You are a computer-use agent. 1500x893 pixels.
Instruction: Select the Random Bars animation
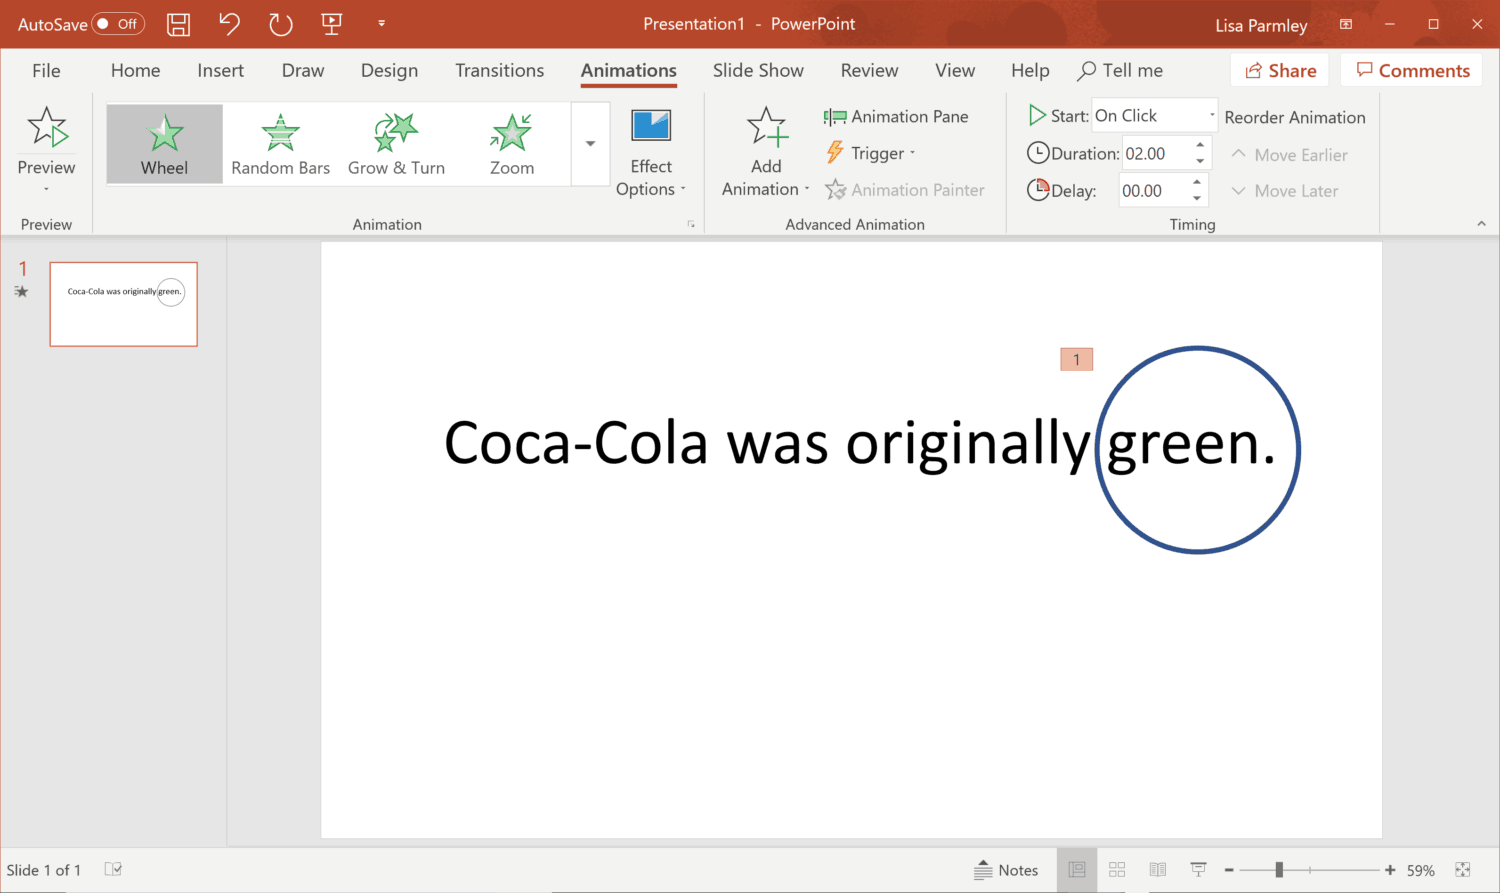tap(280, 144)
